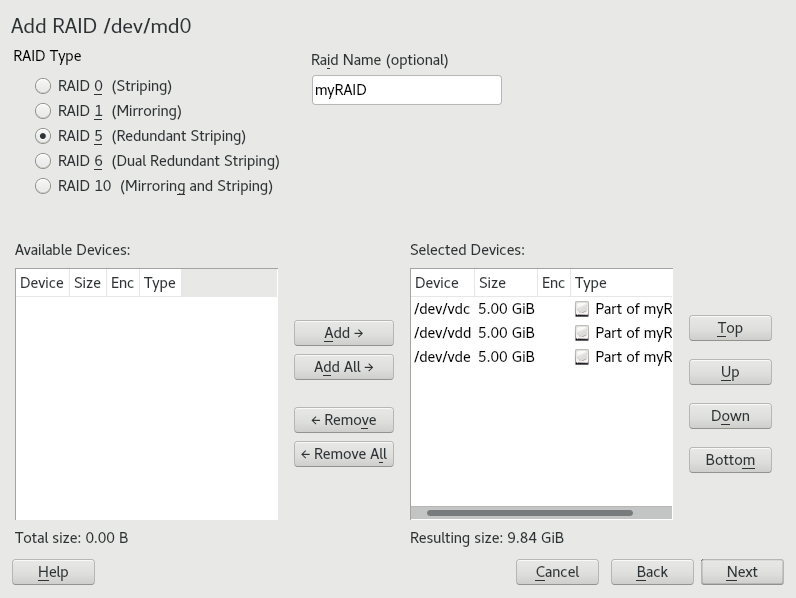Choose RAID 10 (Mirroring and Striping)
The width and height of the screenshot is (796, 598).
coord(43,186)
